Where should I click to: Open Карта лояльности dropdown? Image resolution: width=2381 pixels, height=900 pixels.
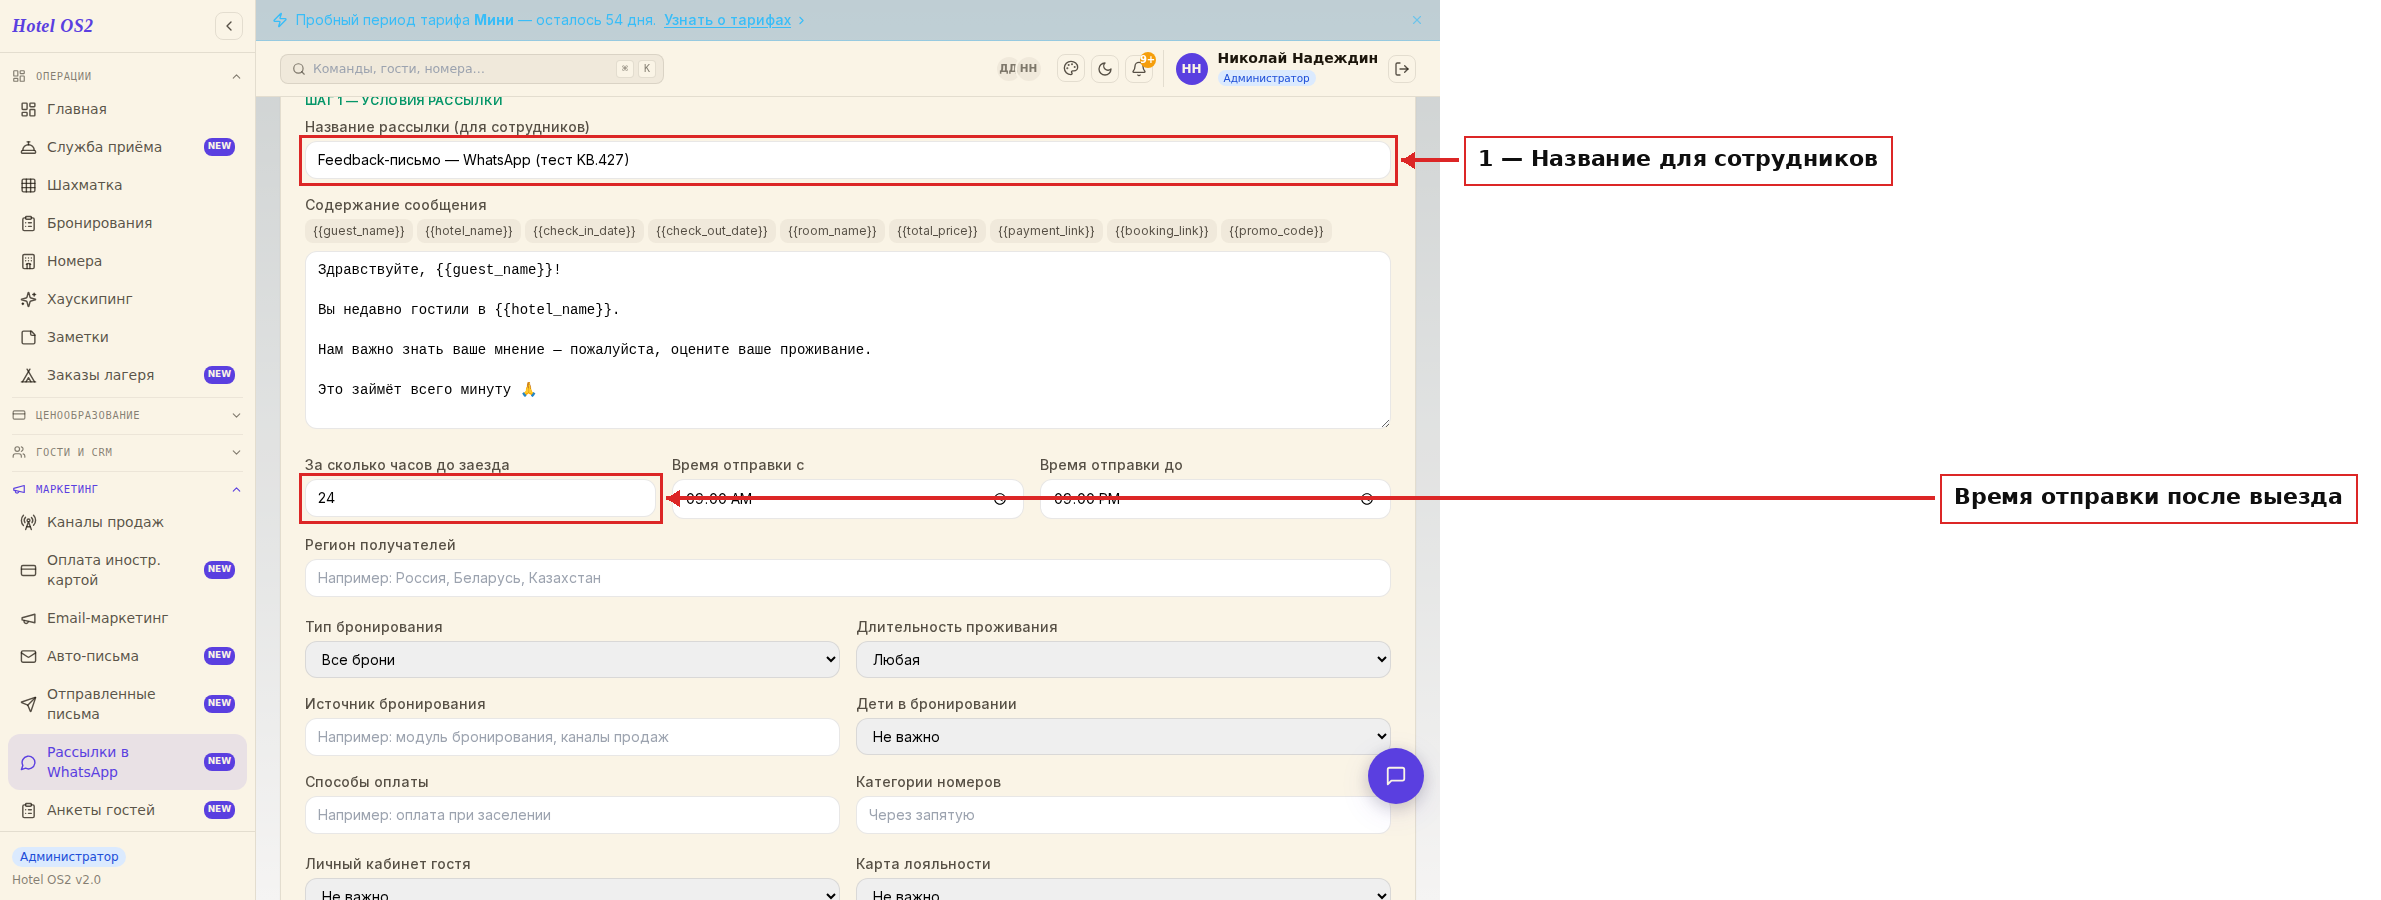1123,890
